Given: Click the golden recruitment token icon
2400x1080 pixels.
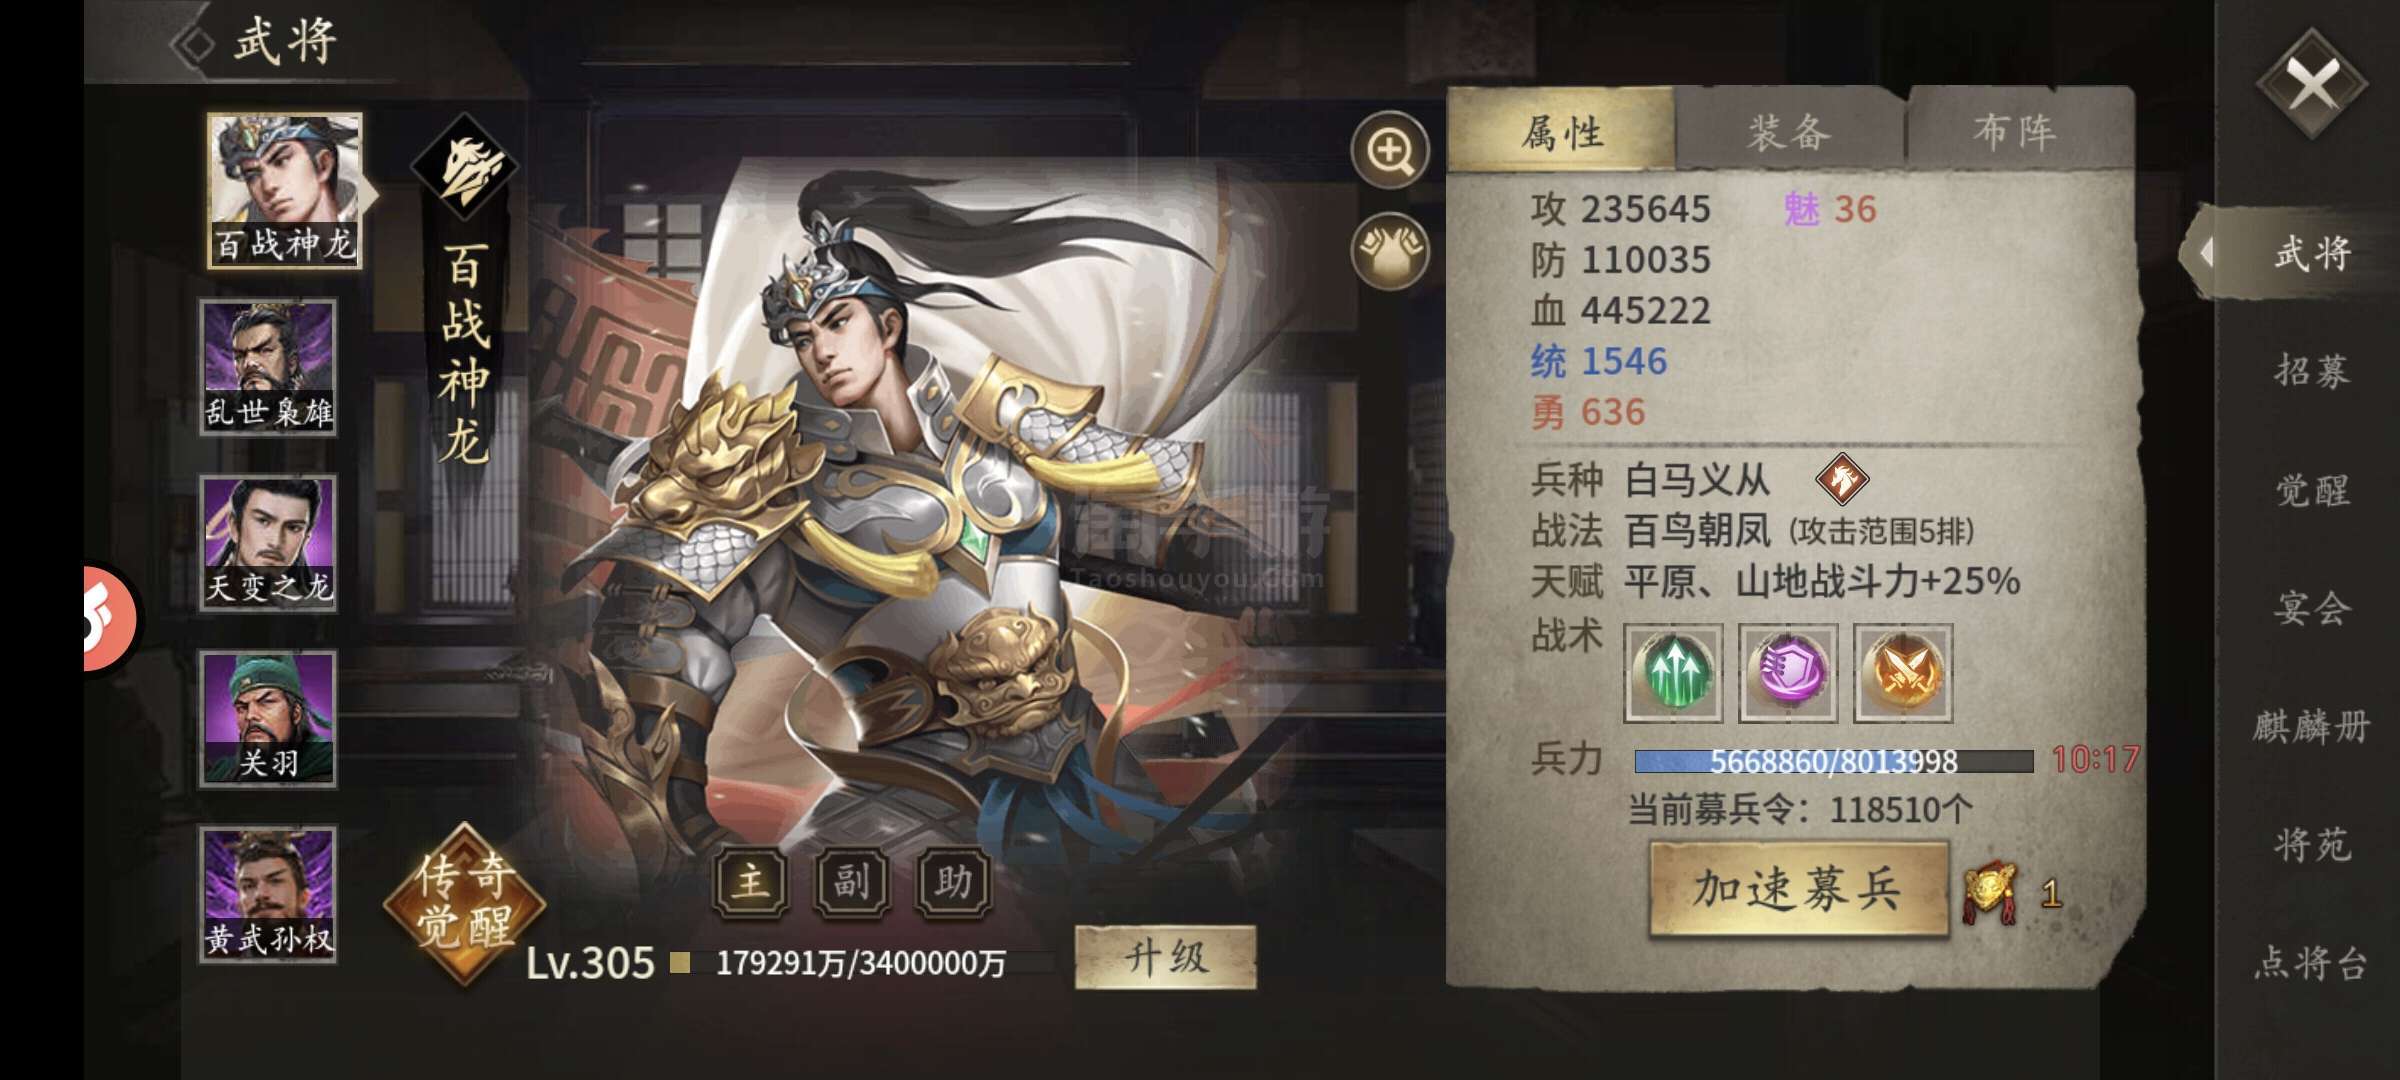Looking at the screenshot, I should tap(1991, 892).
